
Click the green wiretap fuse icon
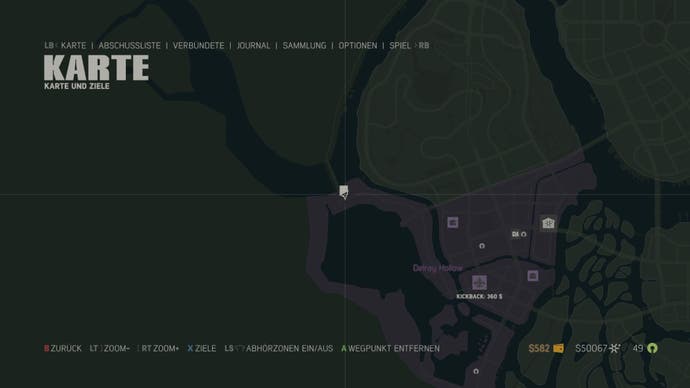point(652,348)
